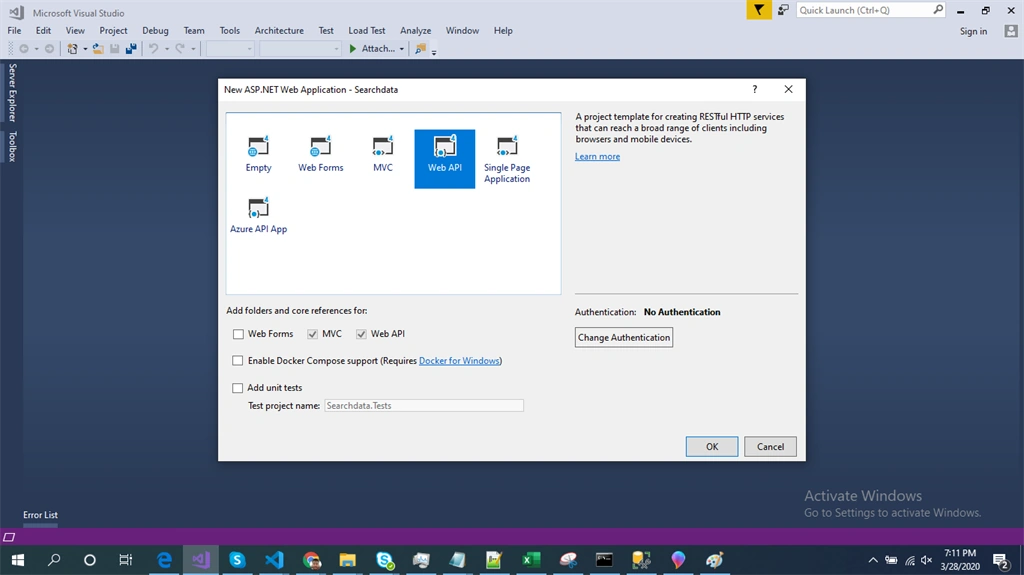Enable the Web Forms checkbox
The height and width of the screenshot is (575, 1024).
point(238,334)
